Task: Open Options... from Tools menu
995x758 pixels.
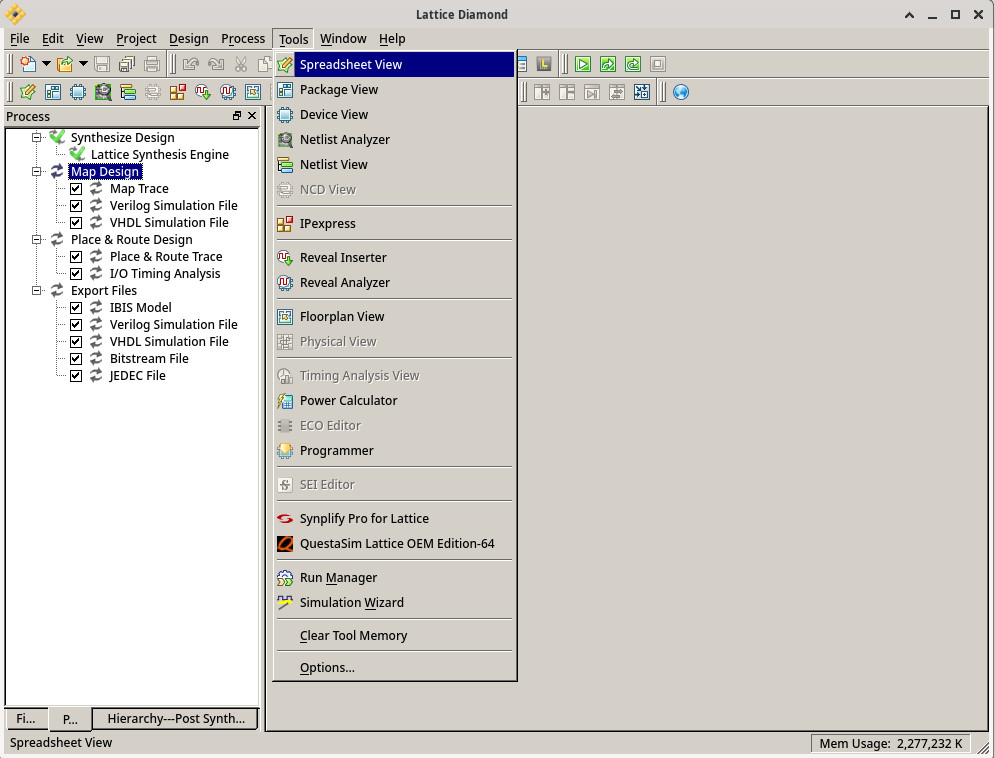Action: click(x=395, y=668)
